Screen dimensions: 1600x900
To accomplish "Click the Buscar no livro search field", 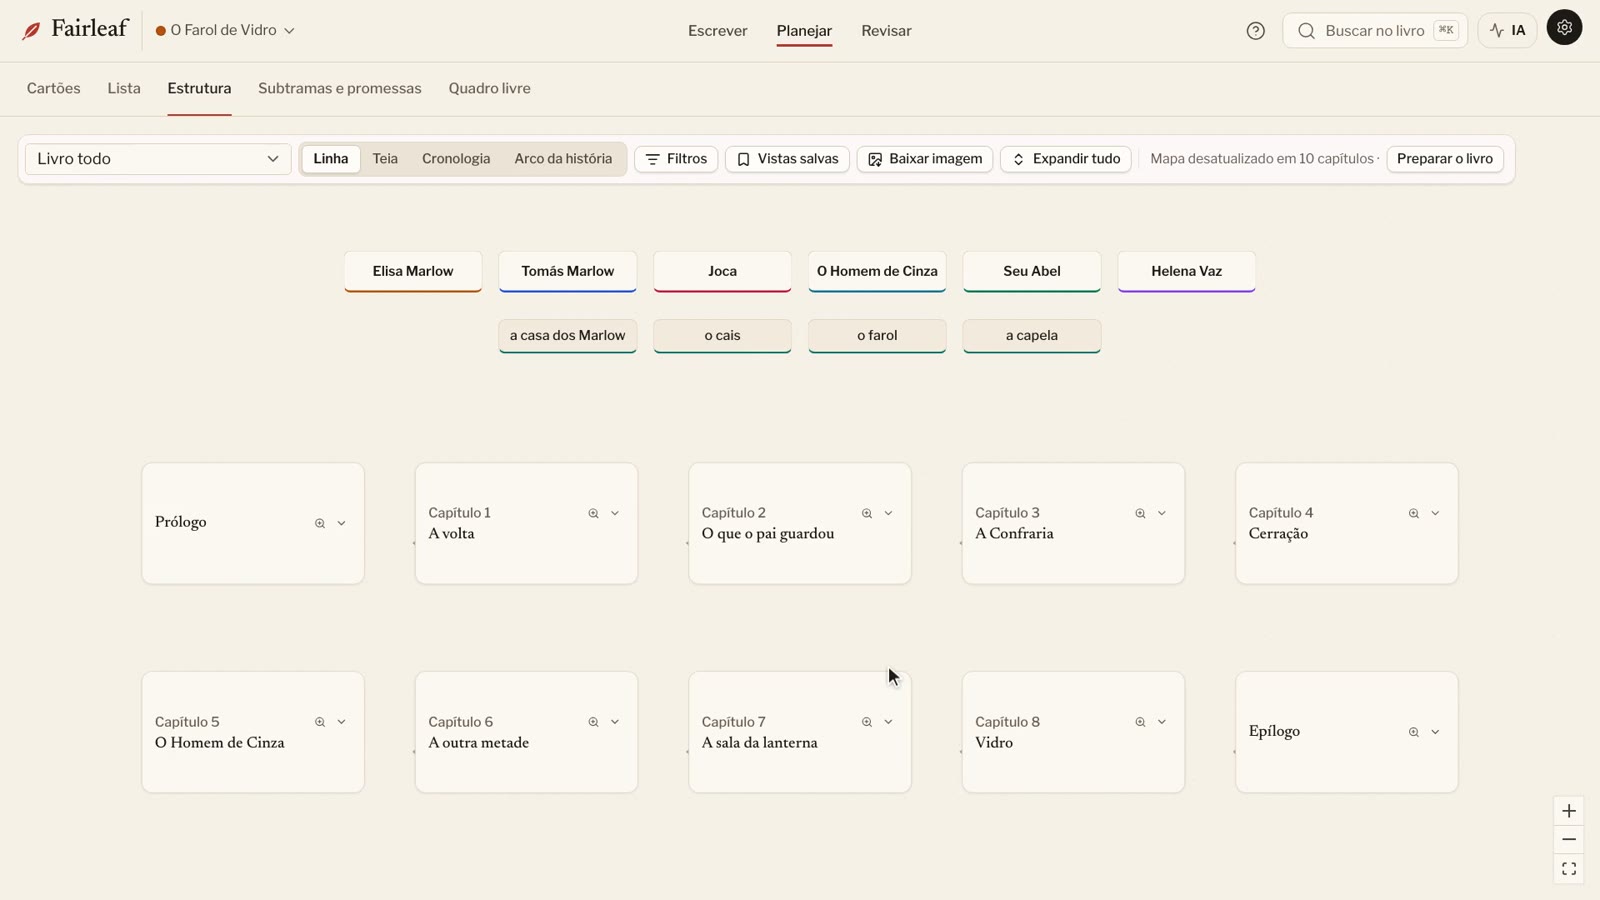I will [x=1375, y=31].
